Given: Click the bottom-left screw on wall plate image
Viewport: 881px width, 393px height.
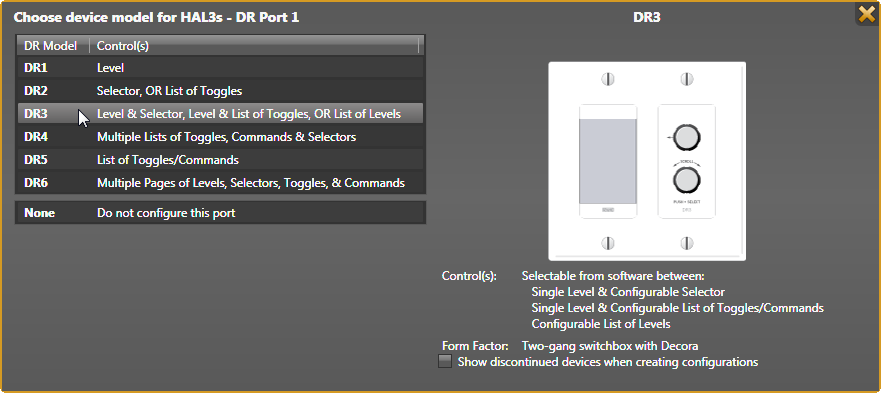Looking at the screenshot, I should pyautogui.click(x=607, y=243).
